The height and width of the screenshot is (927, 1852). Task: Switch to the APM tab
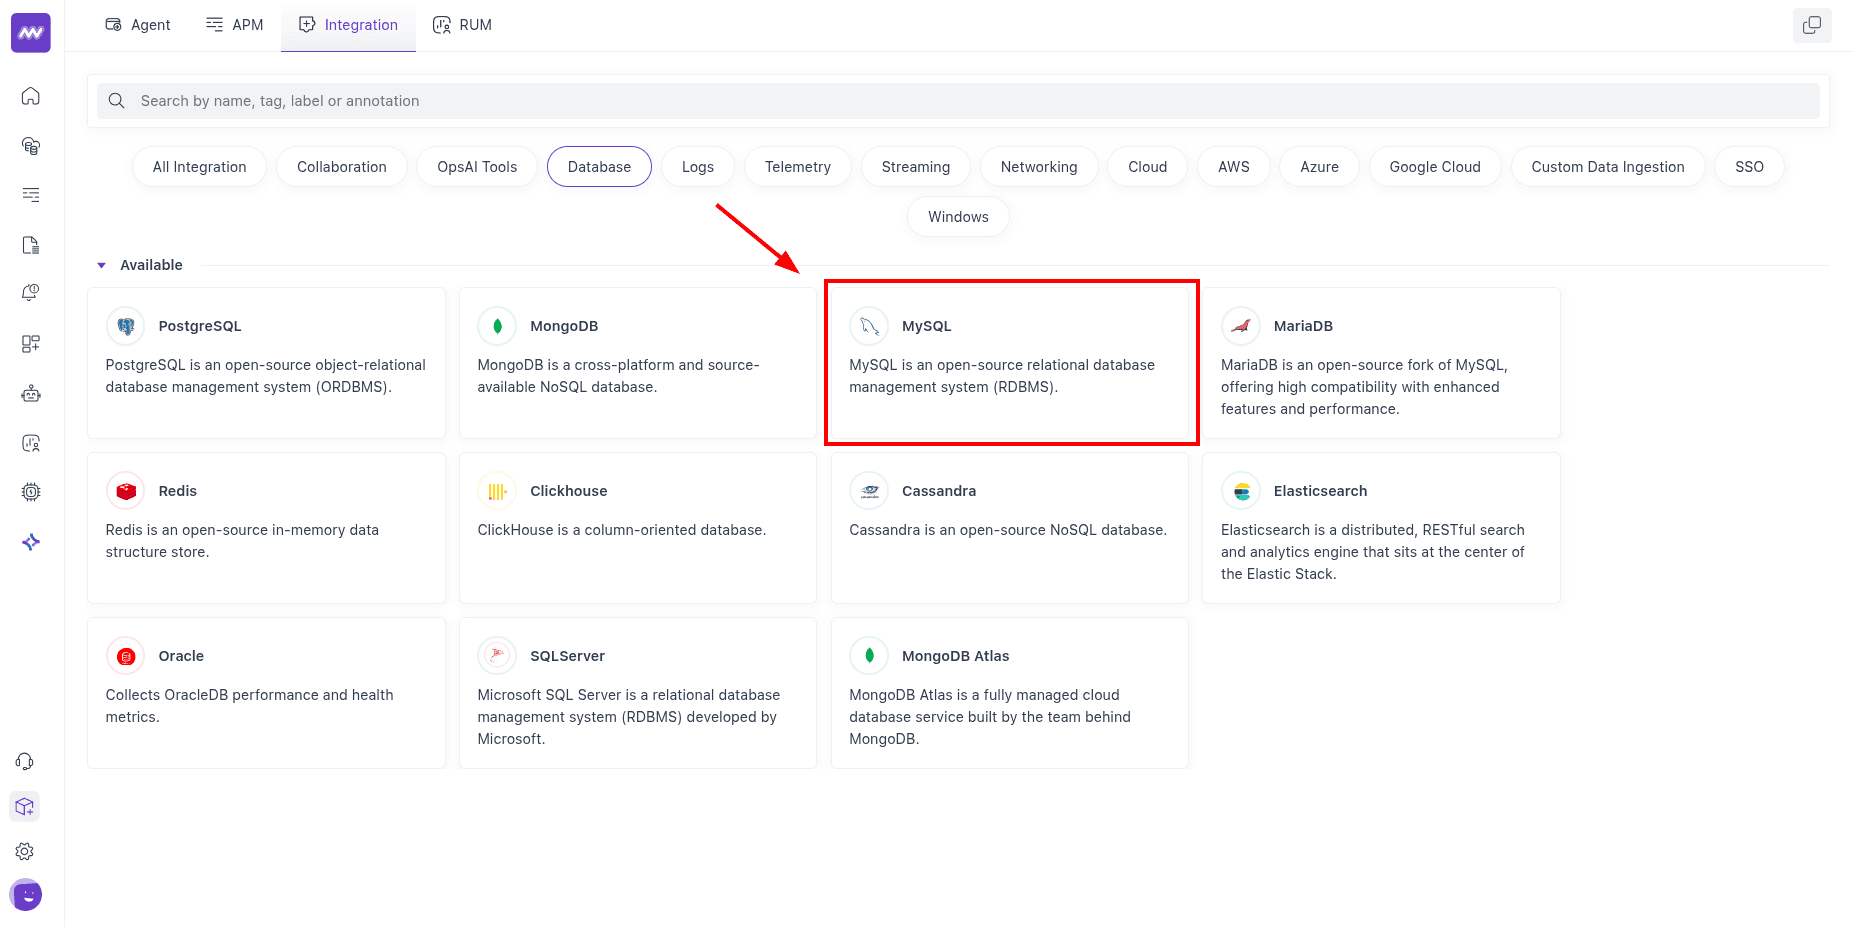[x=235, y=25]
